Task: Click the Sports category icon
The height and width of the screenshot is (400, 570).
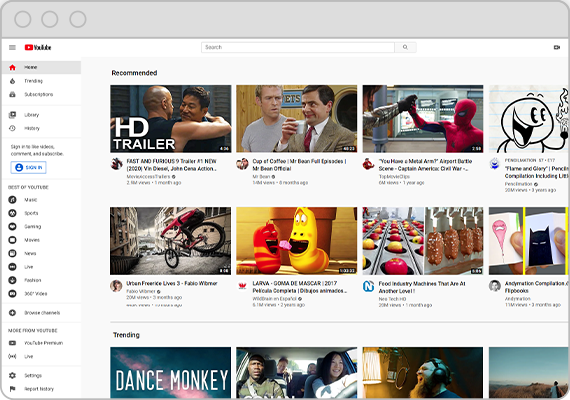Action: 12,213
